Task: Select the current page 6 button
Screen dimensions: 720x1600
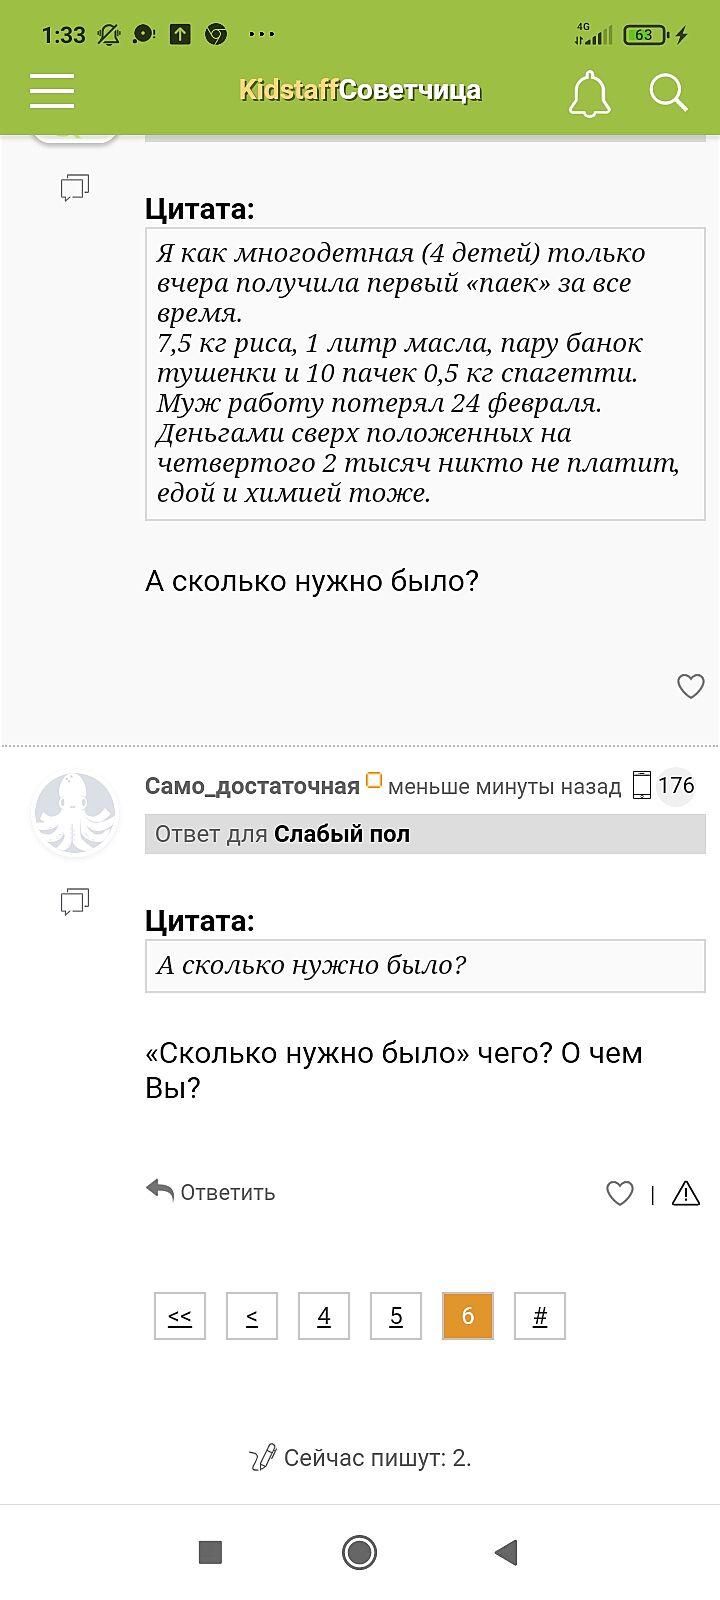Action: (468, 1316)
